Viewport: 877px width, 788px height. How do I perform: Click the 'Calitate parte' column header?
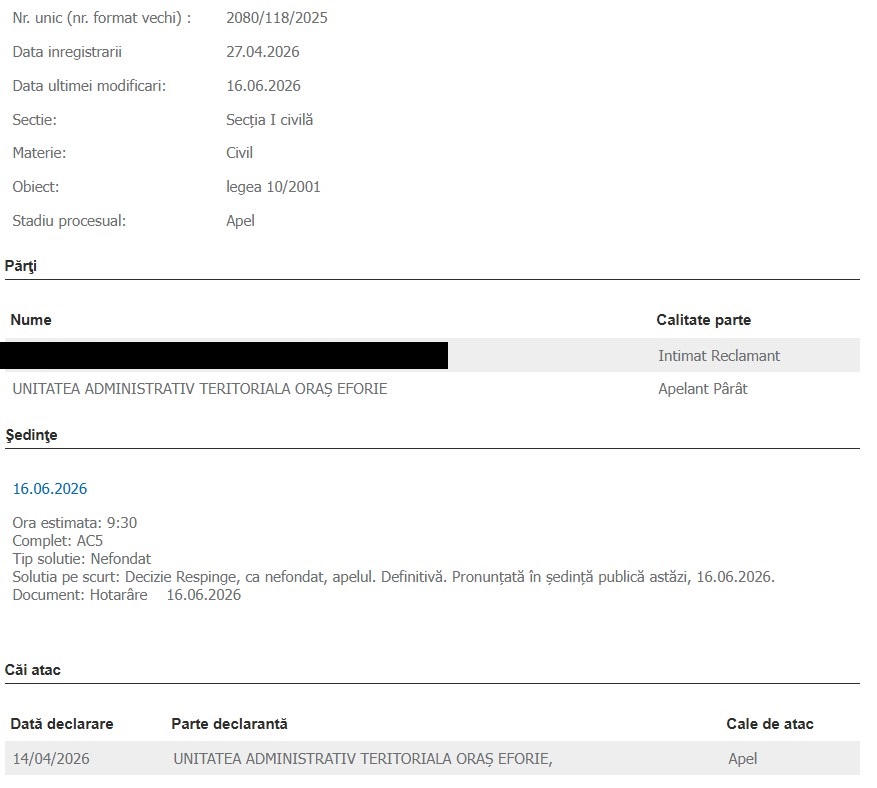704,320
